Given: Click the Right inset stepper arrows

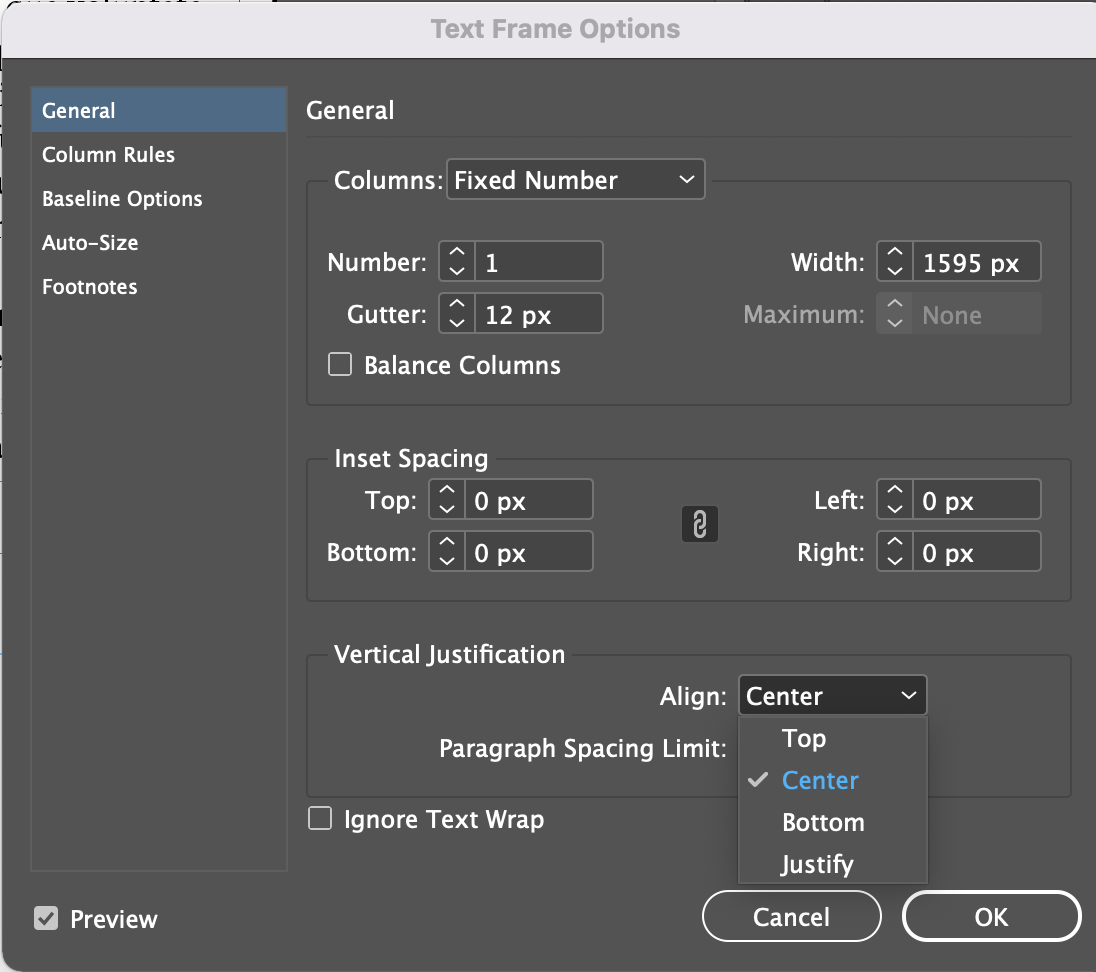Looking at the screenshot, I should pyautogui.click(x=895, y=552).
